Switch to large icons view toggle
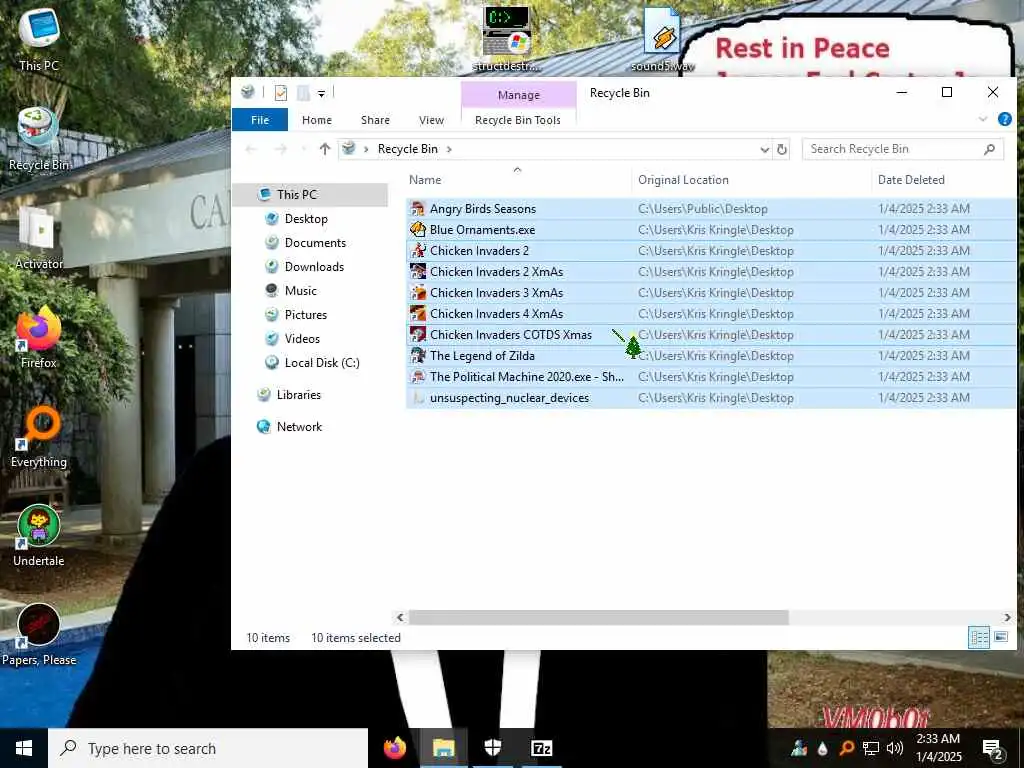This screenshot has height=768, width=1024. [x=1000, y=637]
